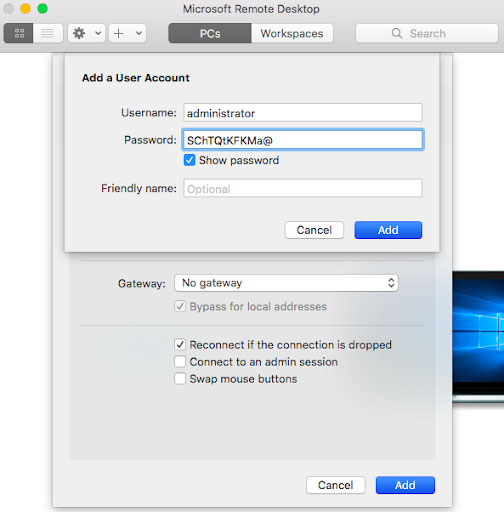Switch to the Workspaces tab

[x=292, y=33]
